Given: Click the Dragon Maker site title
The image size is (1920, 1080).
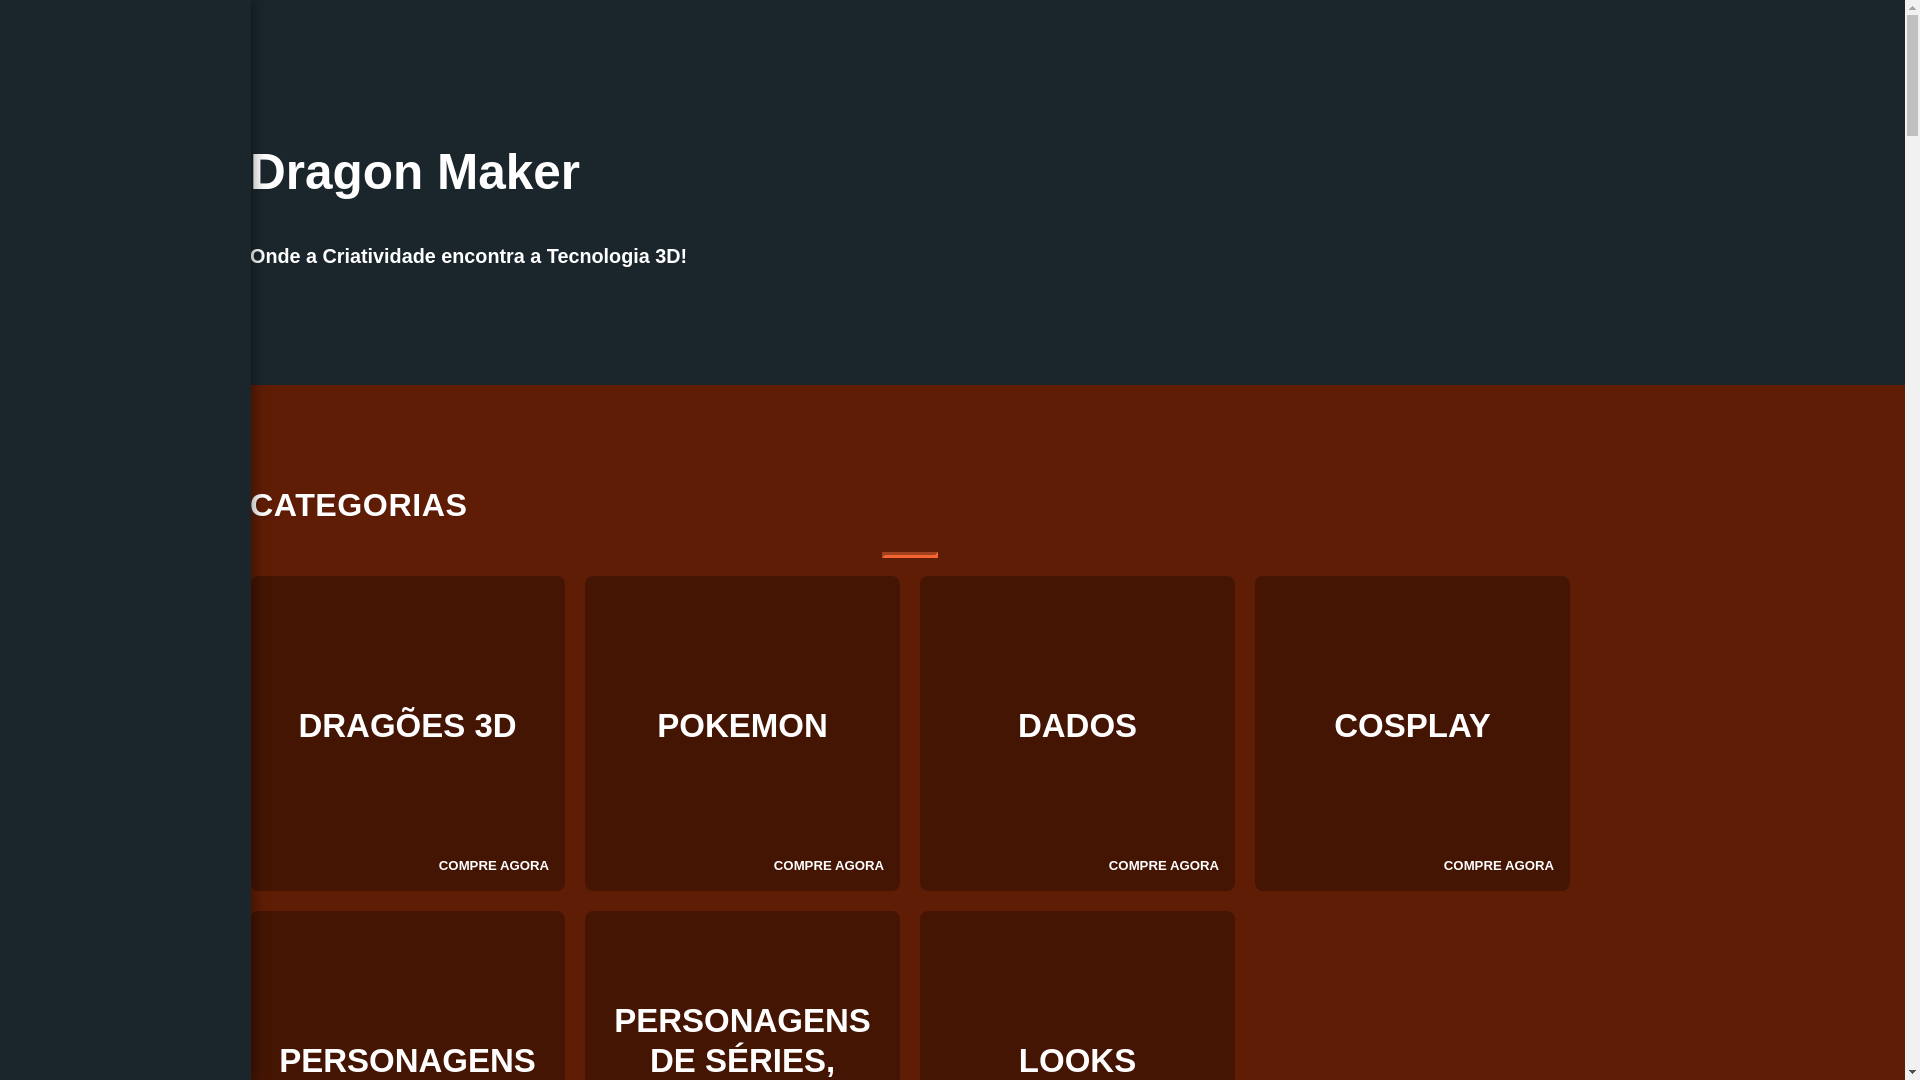Looking at the screenshot, I should pyautogui.click(x=415, y=172).
